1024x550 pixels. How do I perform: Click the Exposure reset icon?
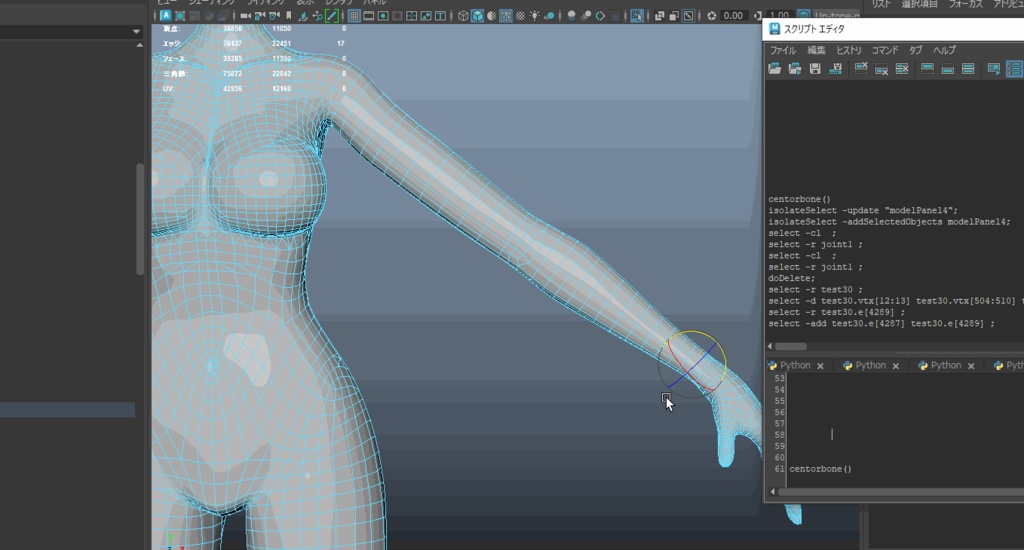coord(712,16)
